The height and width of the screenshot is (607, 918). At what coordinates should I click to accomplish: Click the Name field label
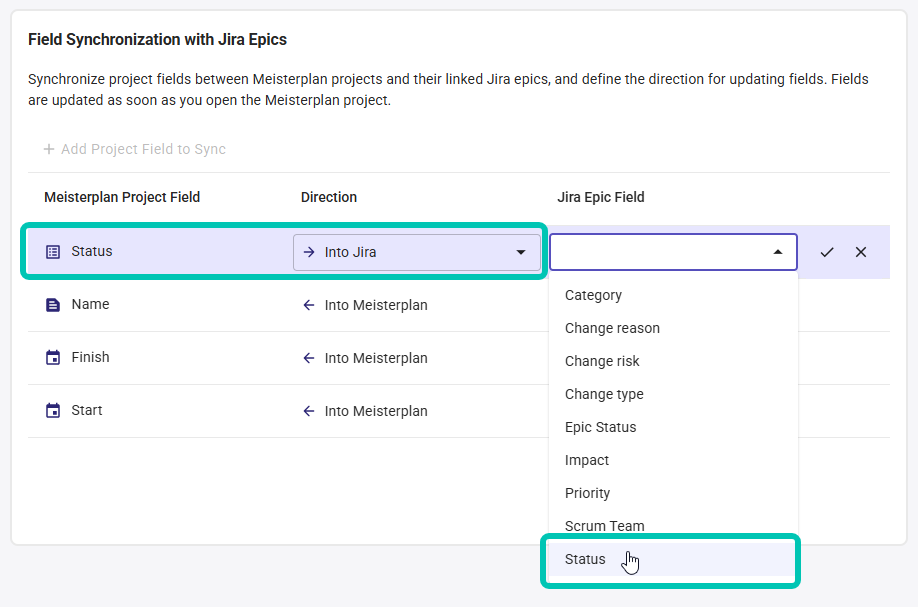pos(90,304)
